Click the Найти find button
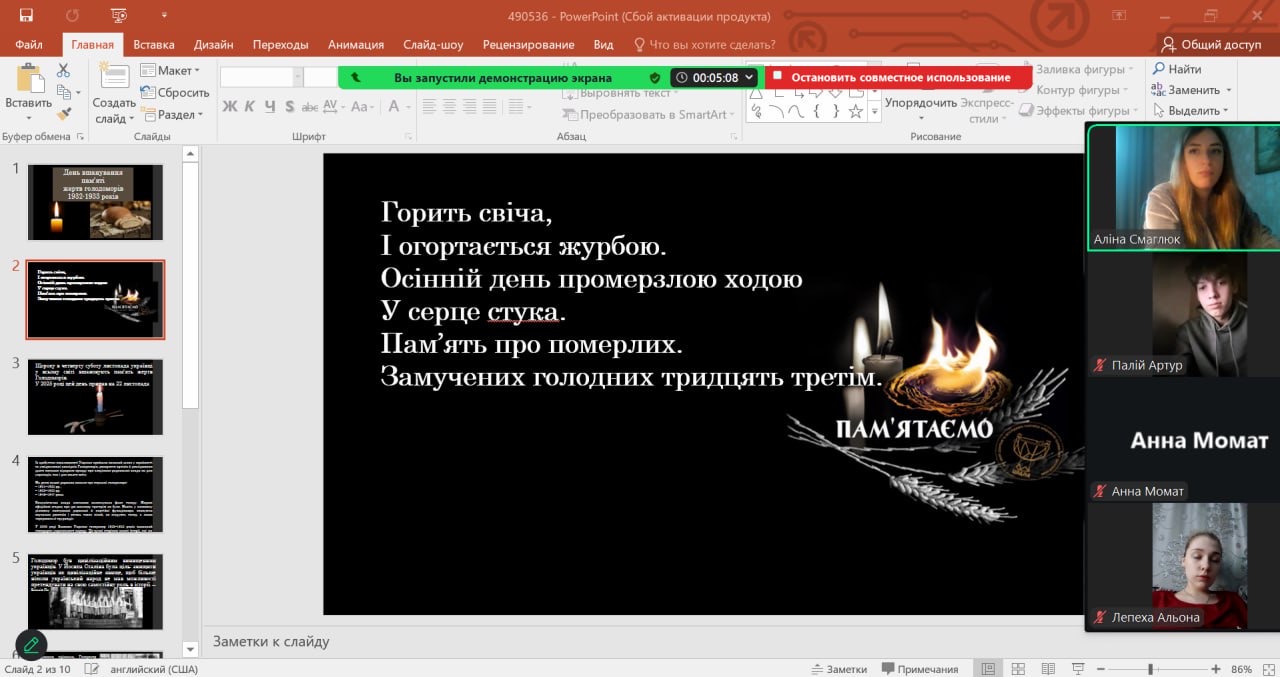This screenshot has width=1280, height=677. (1177, 69)
